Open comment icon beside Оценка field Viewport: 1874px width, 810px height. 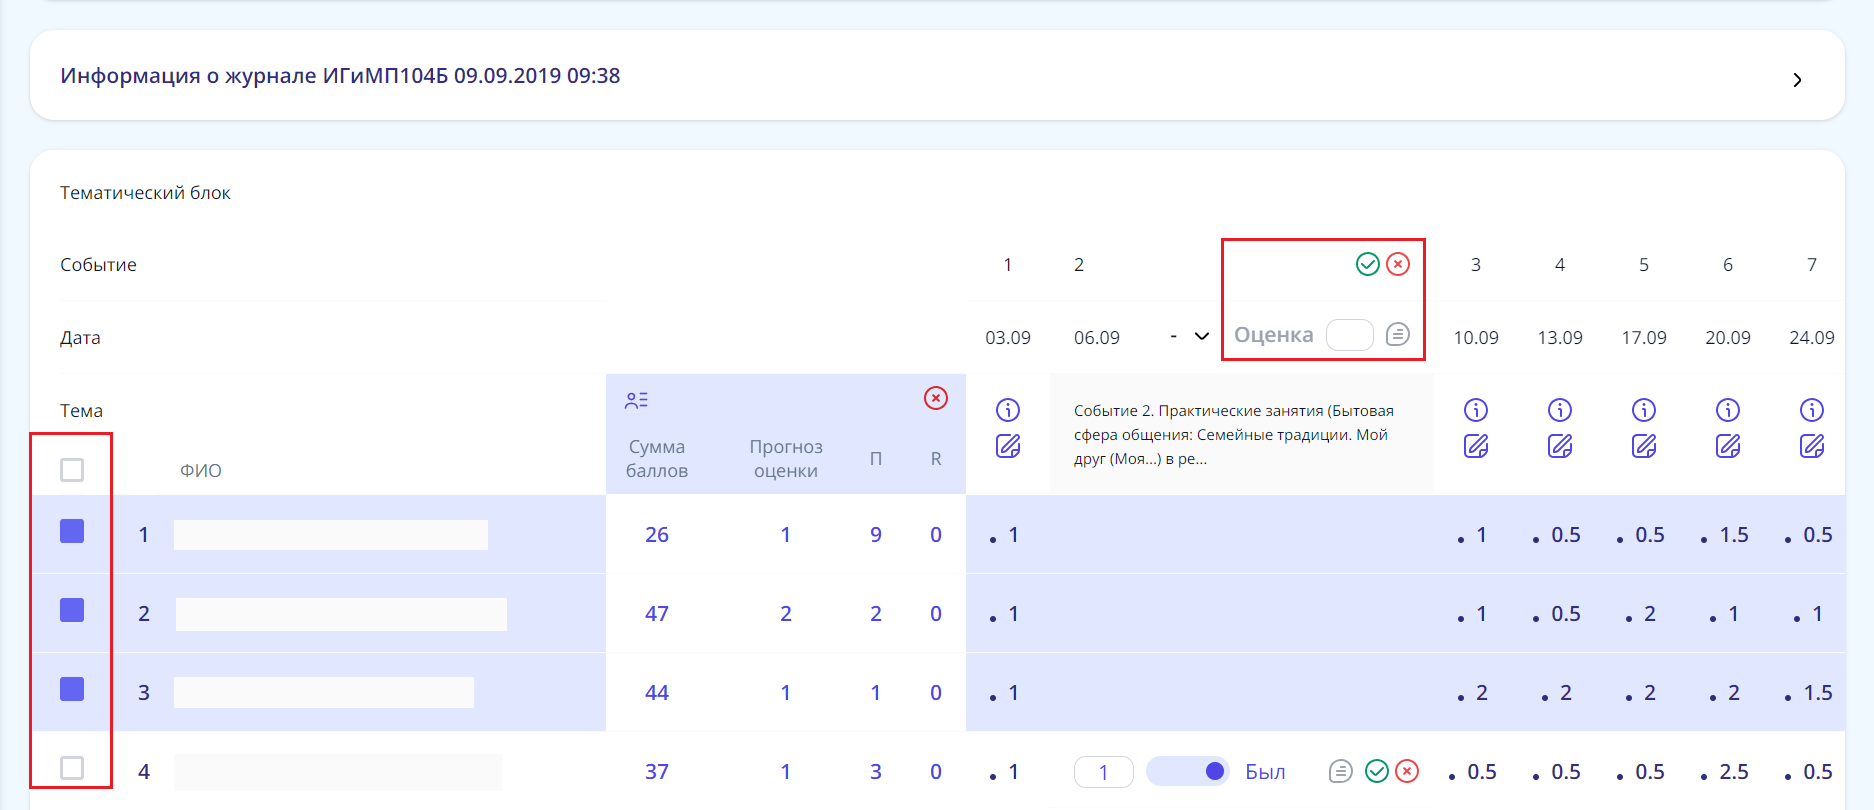1398,334
